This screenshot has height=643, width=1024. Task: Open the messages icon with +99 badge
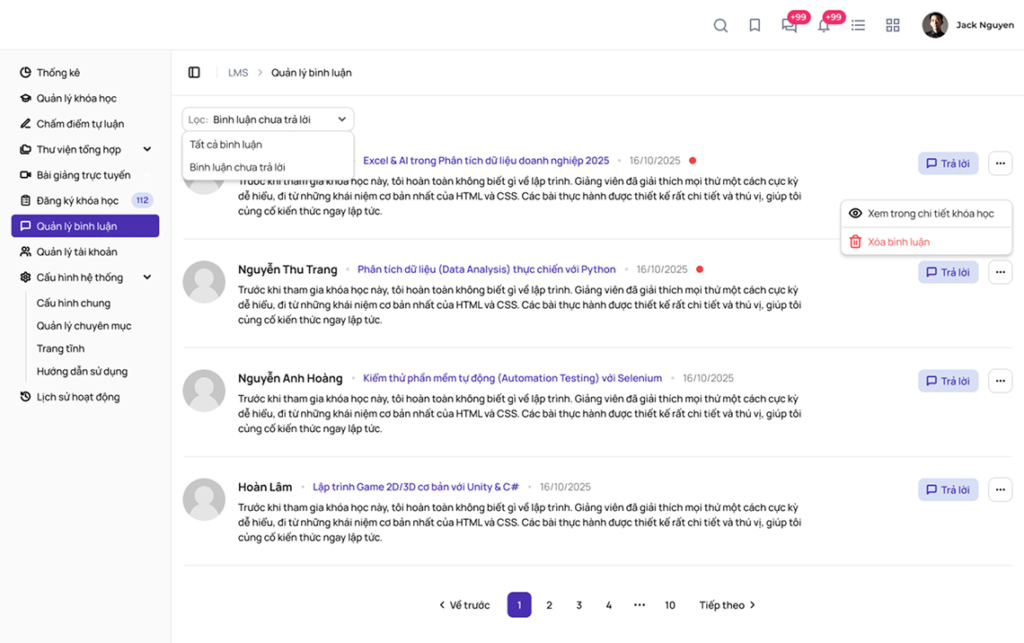click(x=790, y=26)
